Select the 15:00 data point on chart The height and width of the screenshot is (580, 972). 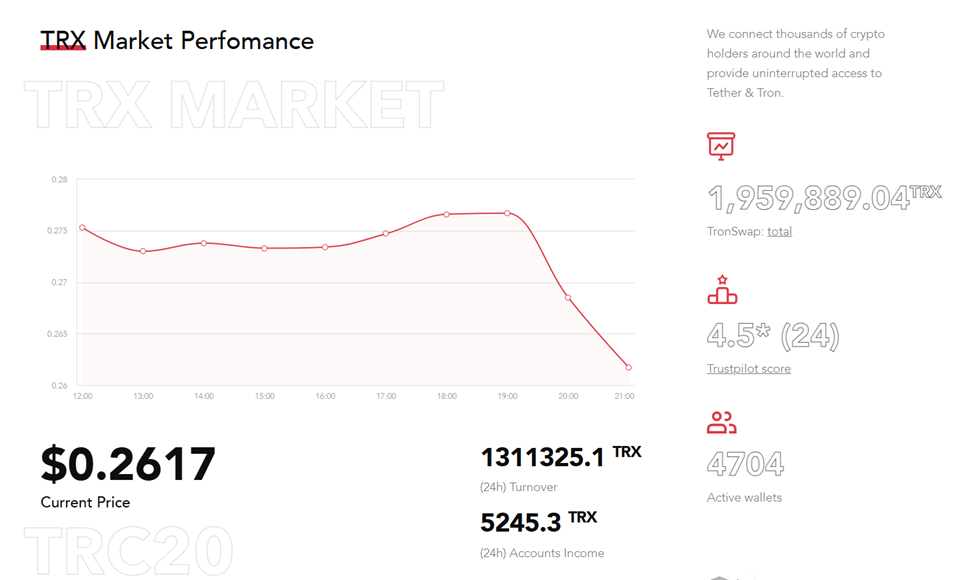[265, 248]
